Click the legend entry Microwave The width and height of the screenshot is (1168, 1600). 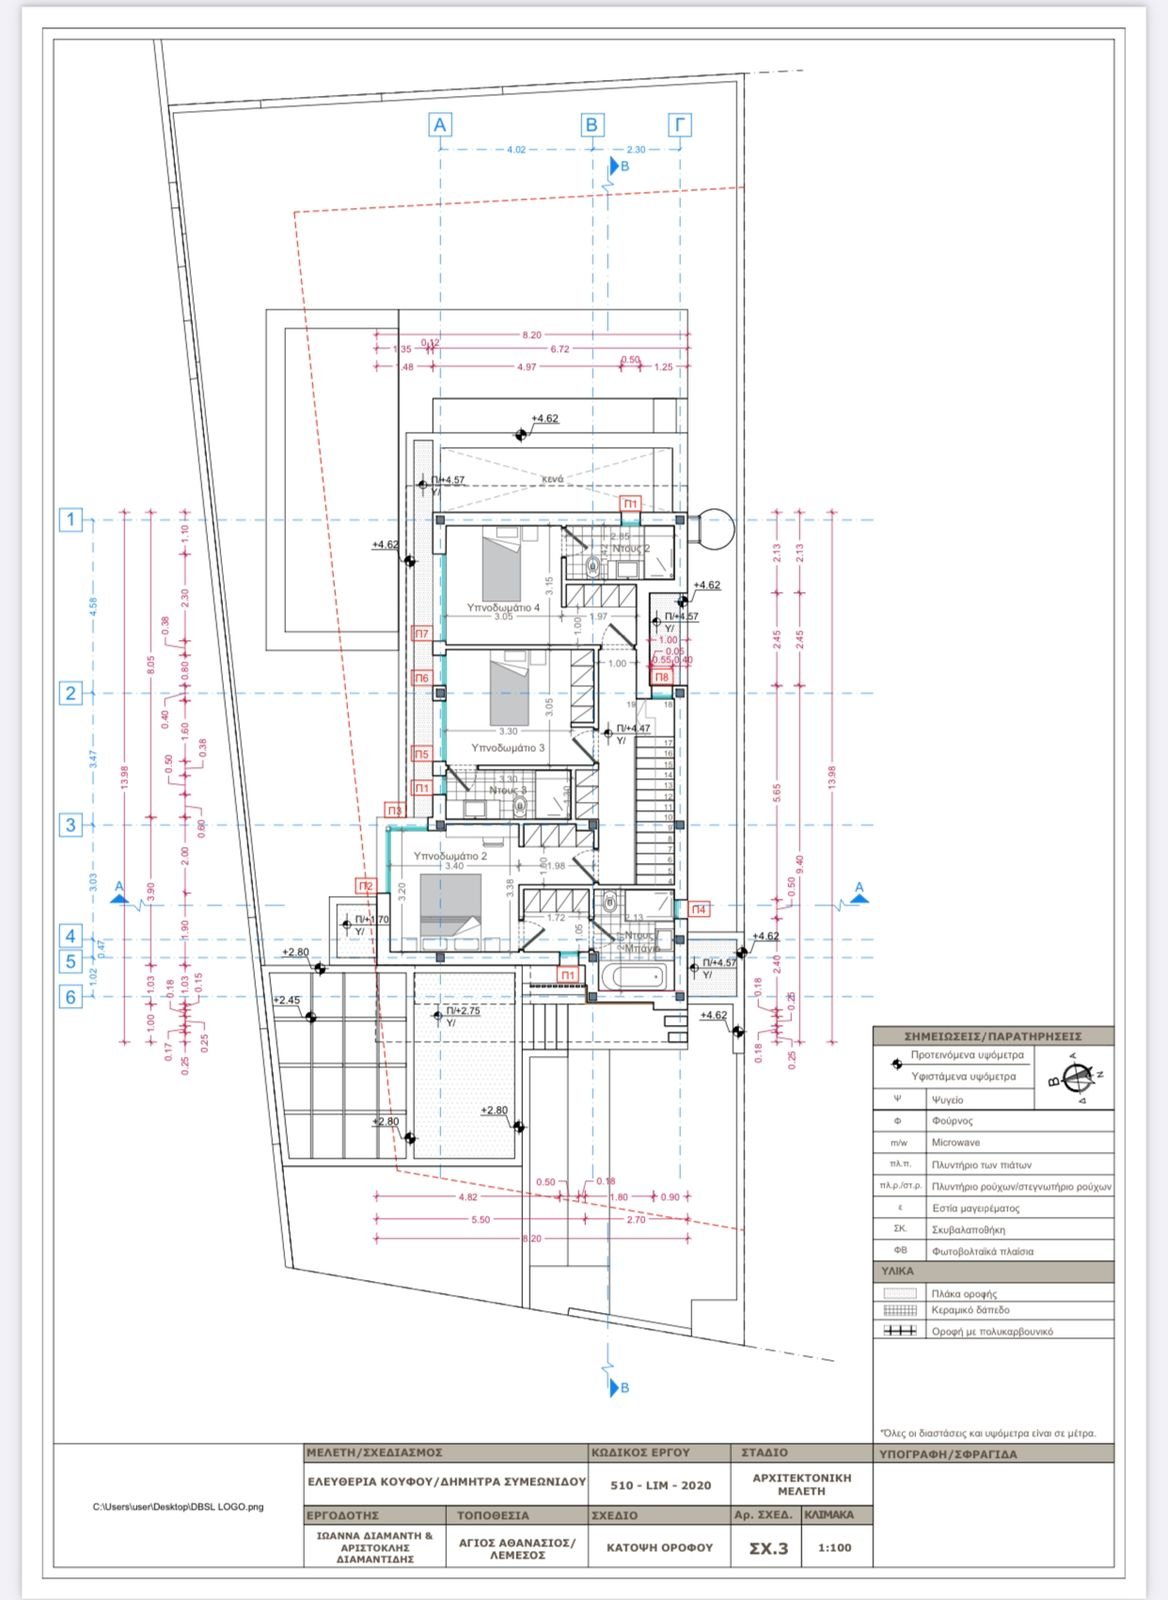coord(956,1142)
